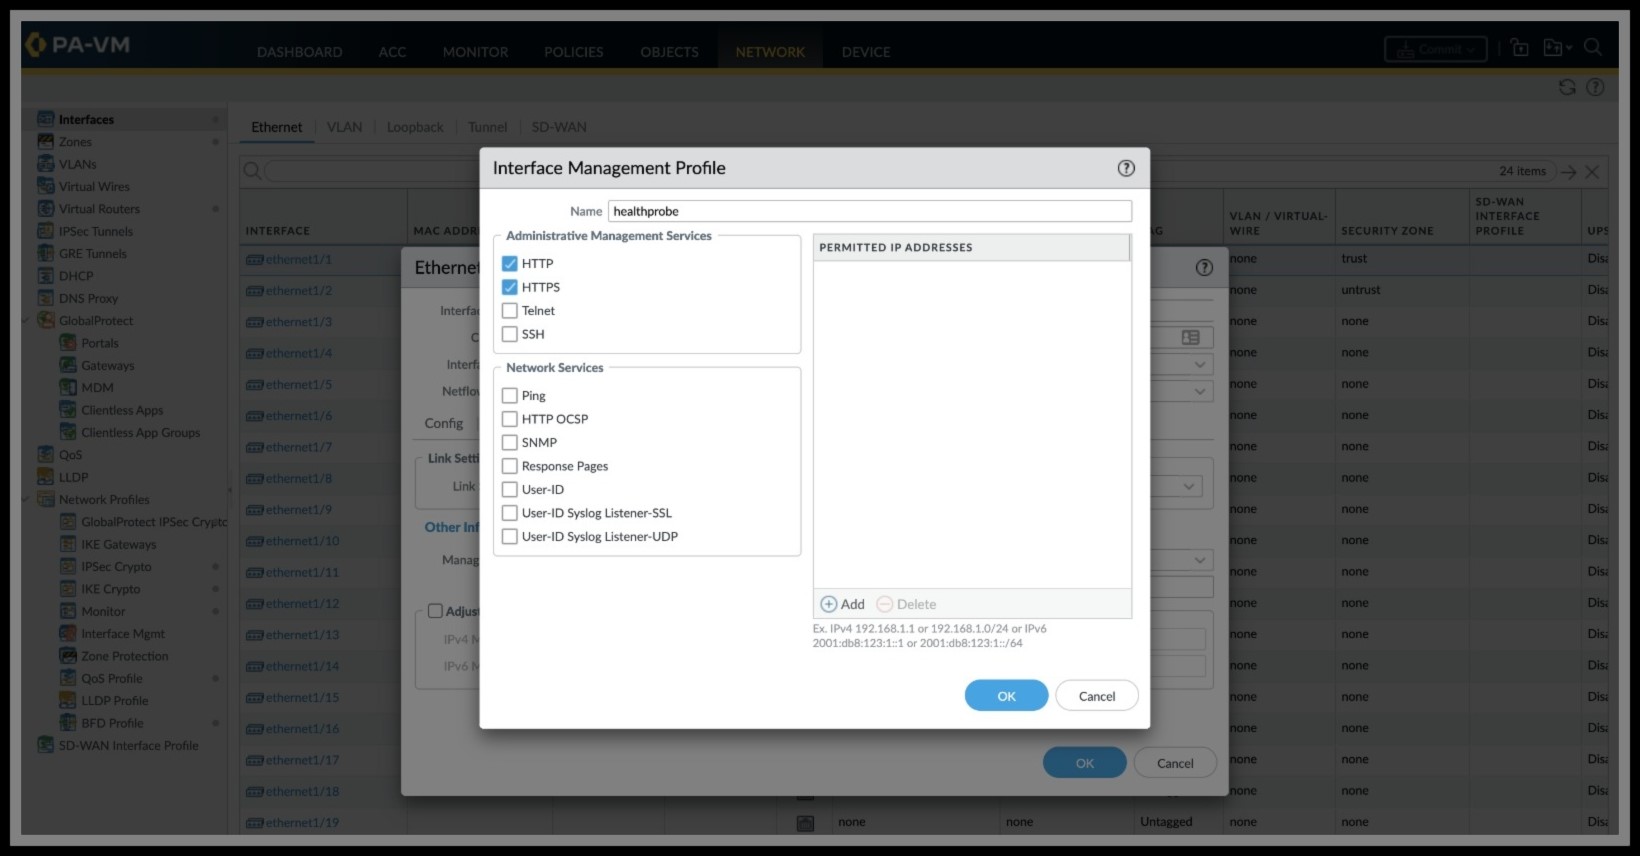Confirm Interface Management Profile with OK
The height and width of the screenshot is (856, 1640).
tap(1006, 696)
